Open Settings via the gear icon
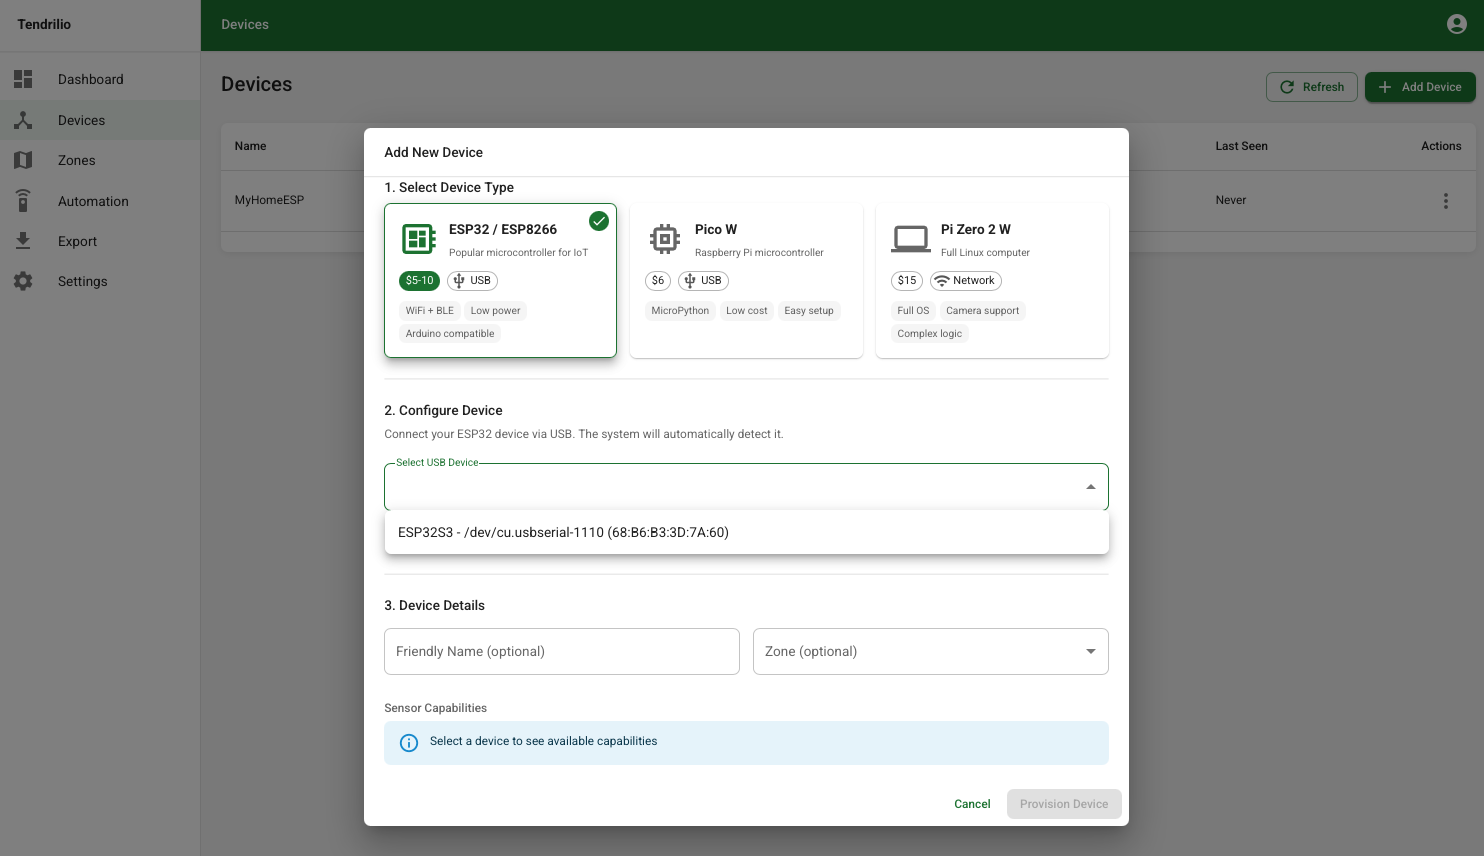Viewport: 1484px width, 856px height. point(23,281)
